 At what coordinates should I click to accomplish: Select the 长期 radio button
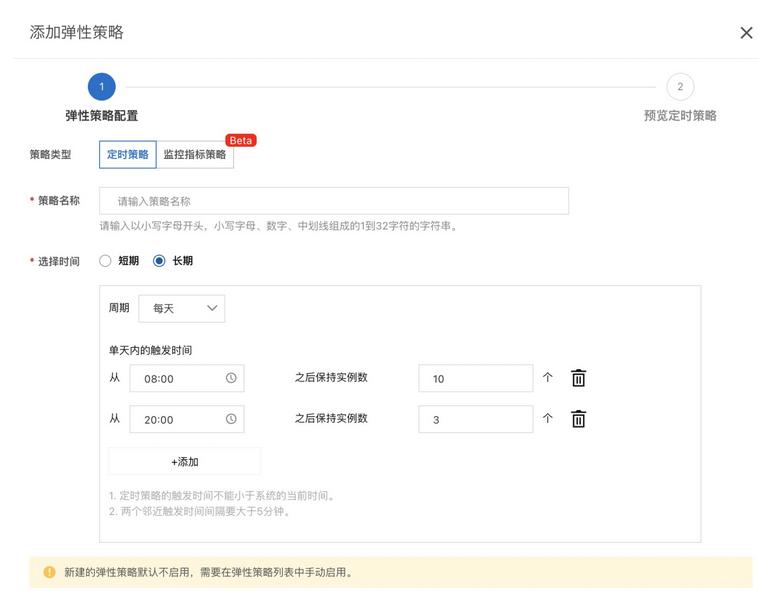[x=159, y=261]
